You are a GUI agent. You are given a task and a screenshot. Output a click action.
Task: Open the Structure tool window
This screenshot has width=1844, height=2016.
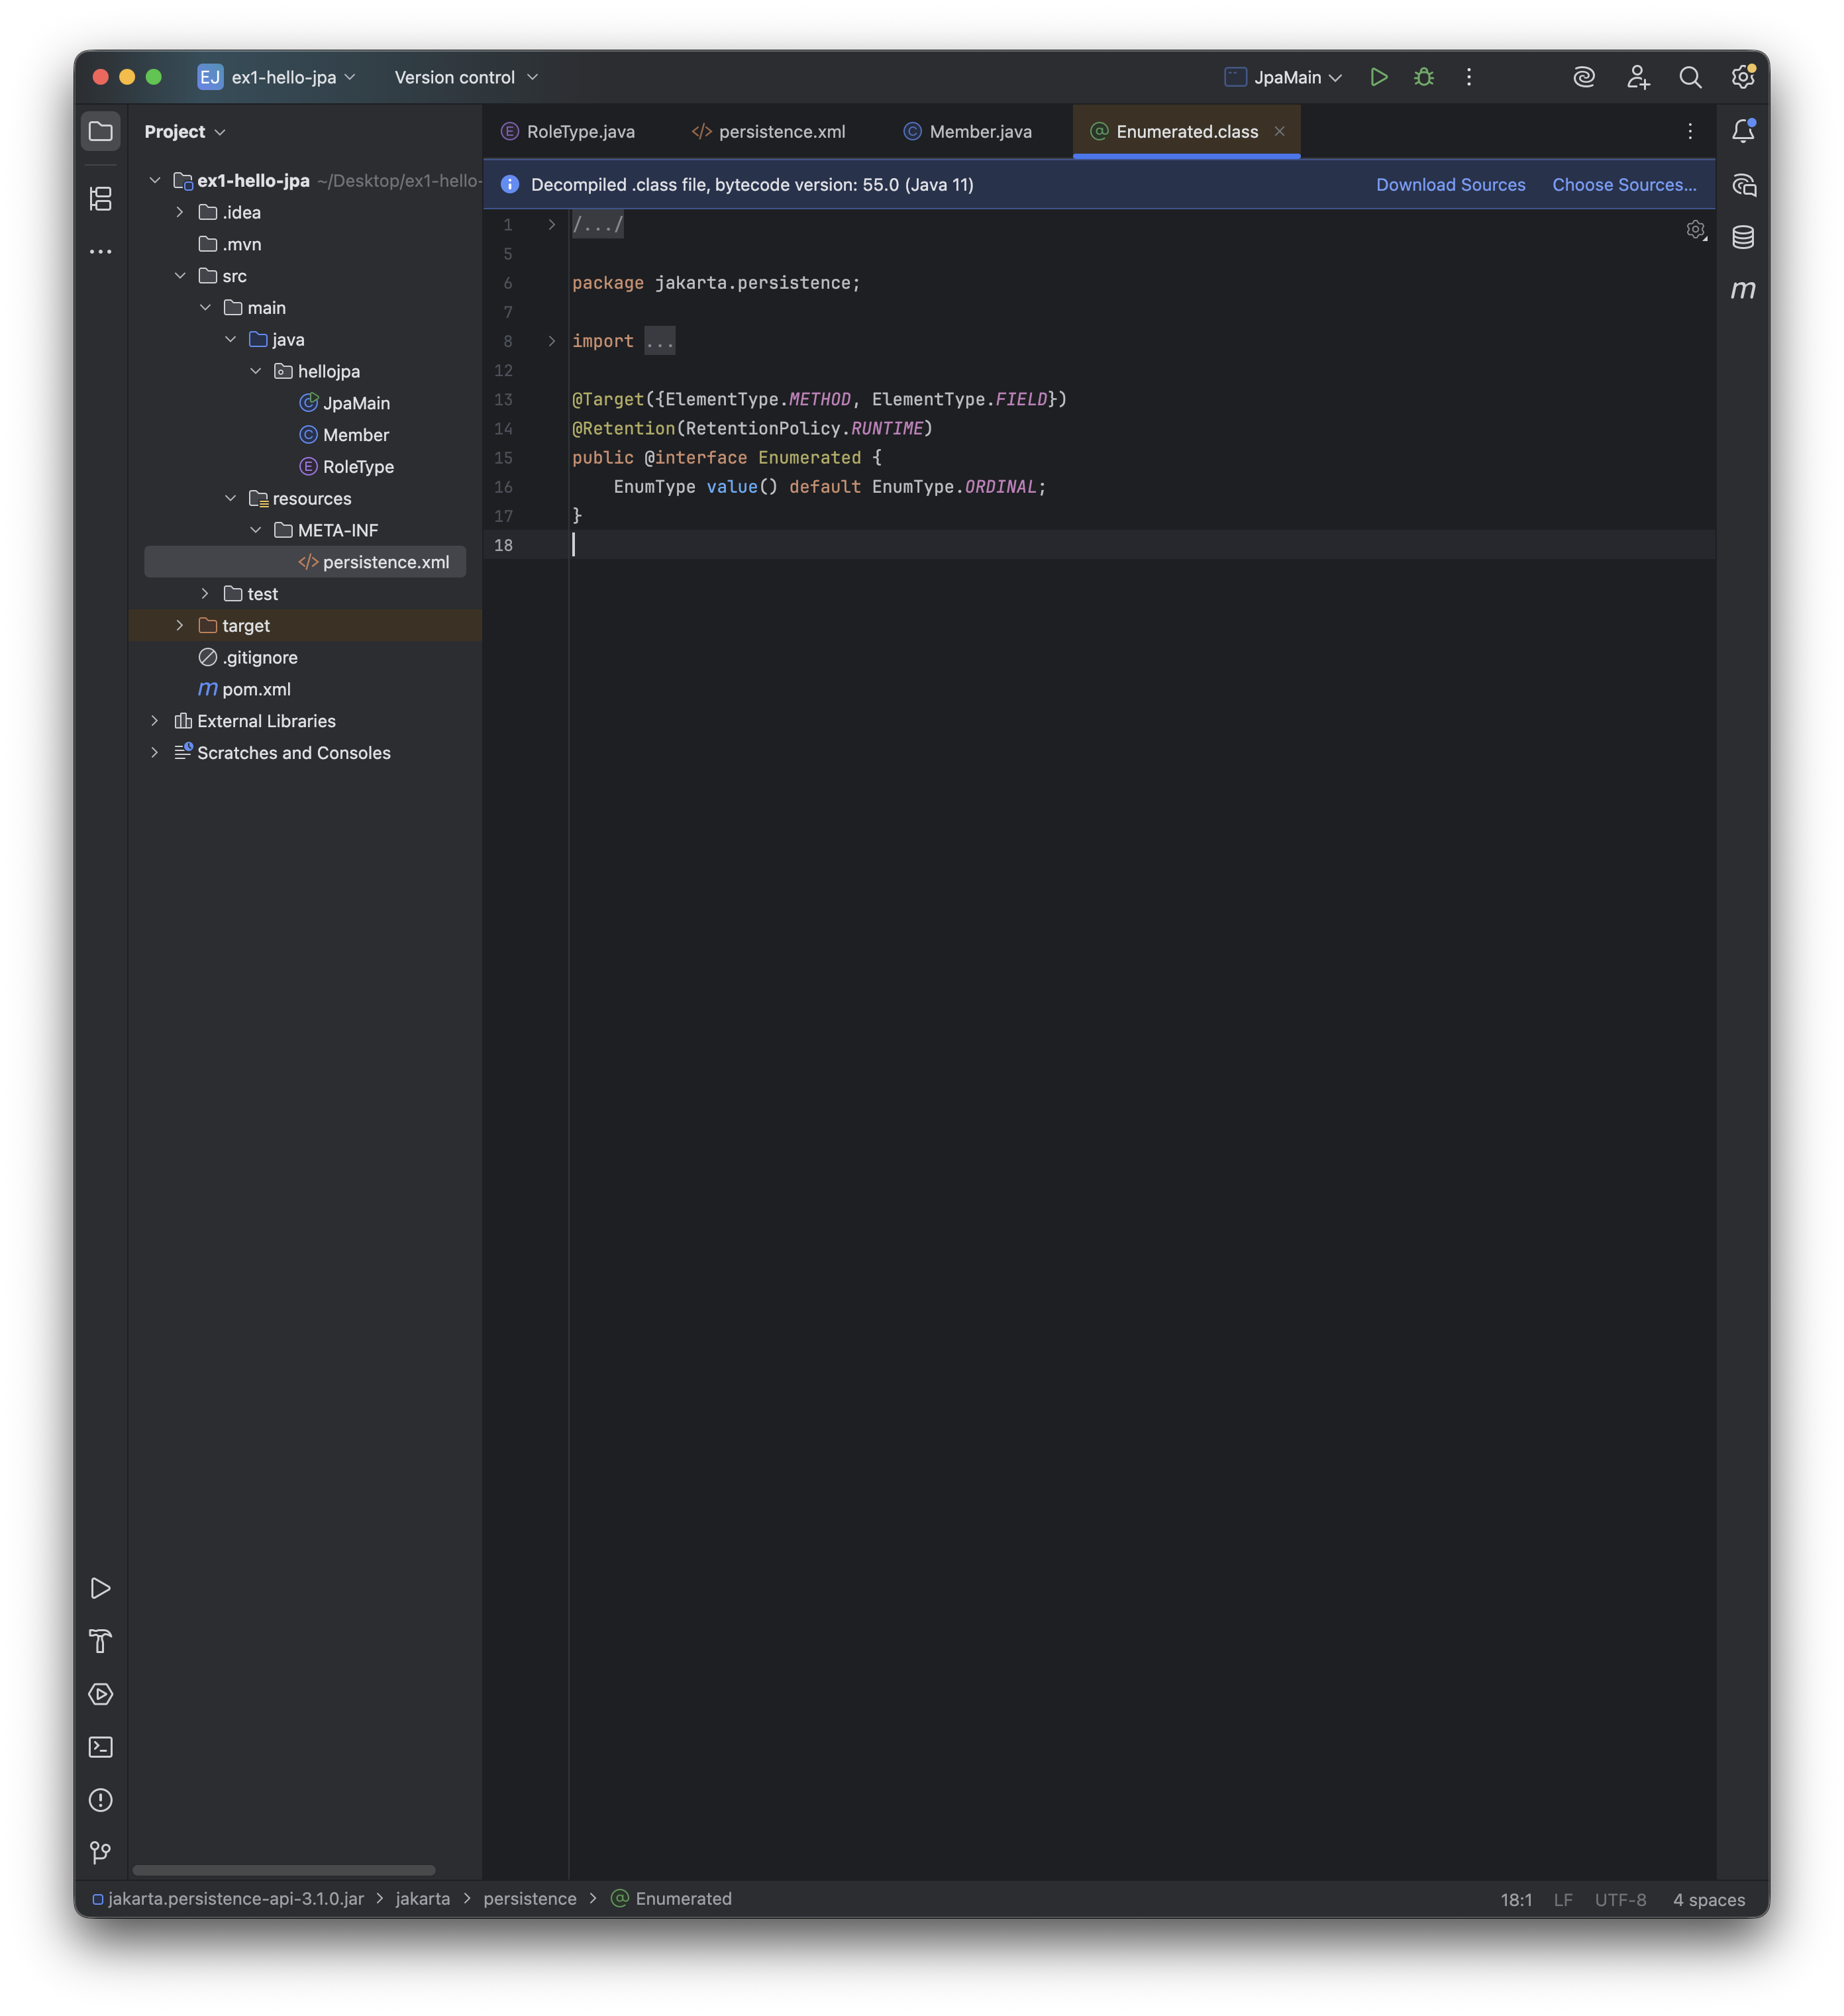click(100, 199)
